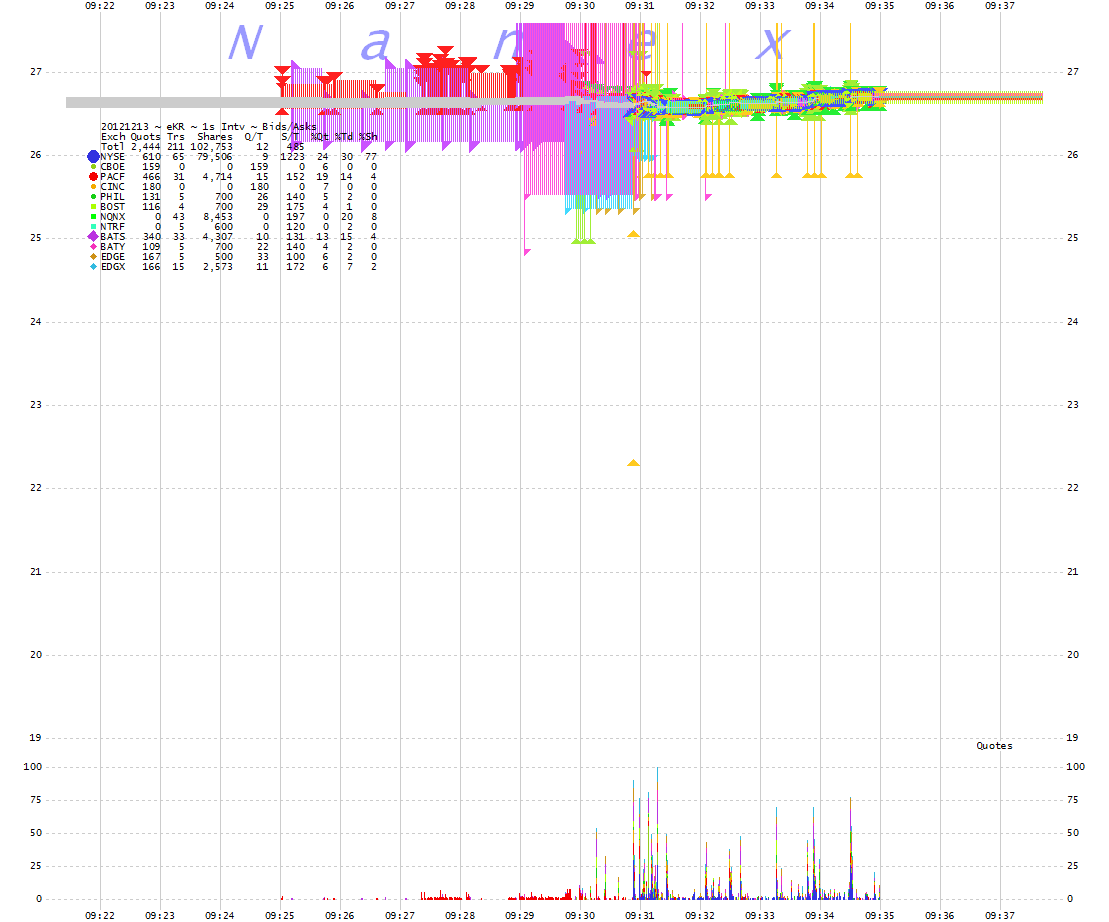Click total shares value '102,753'
Screen dimensions: 1109x922
coord(211,146)
